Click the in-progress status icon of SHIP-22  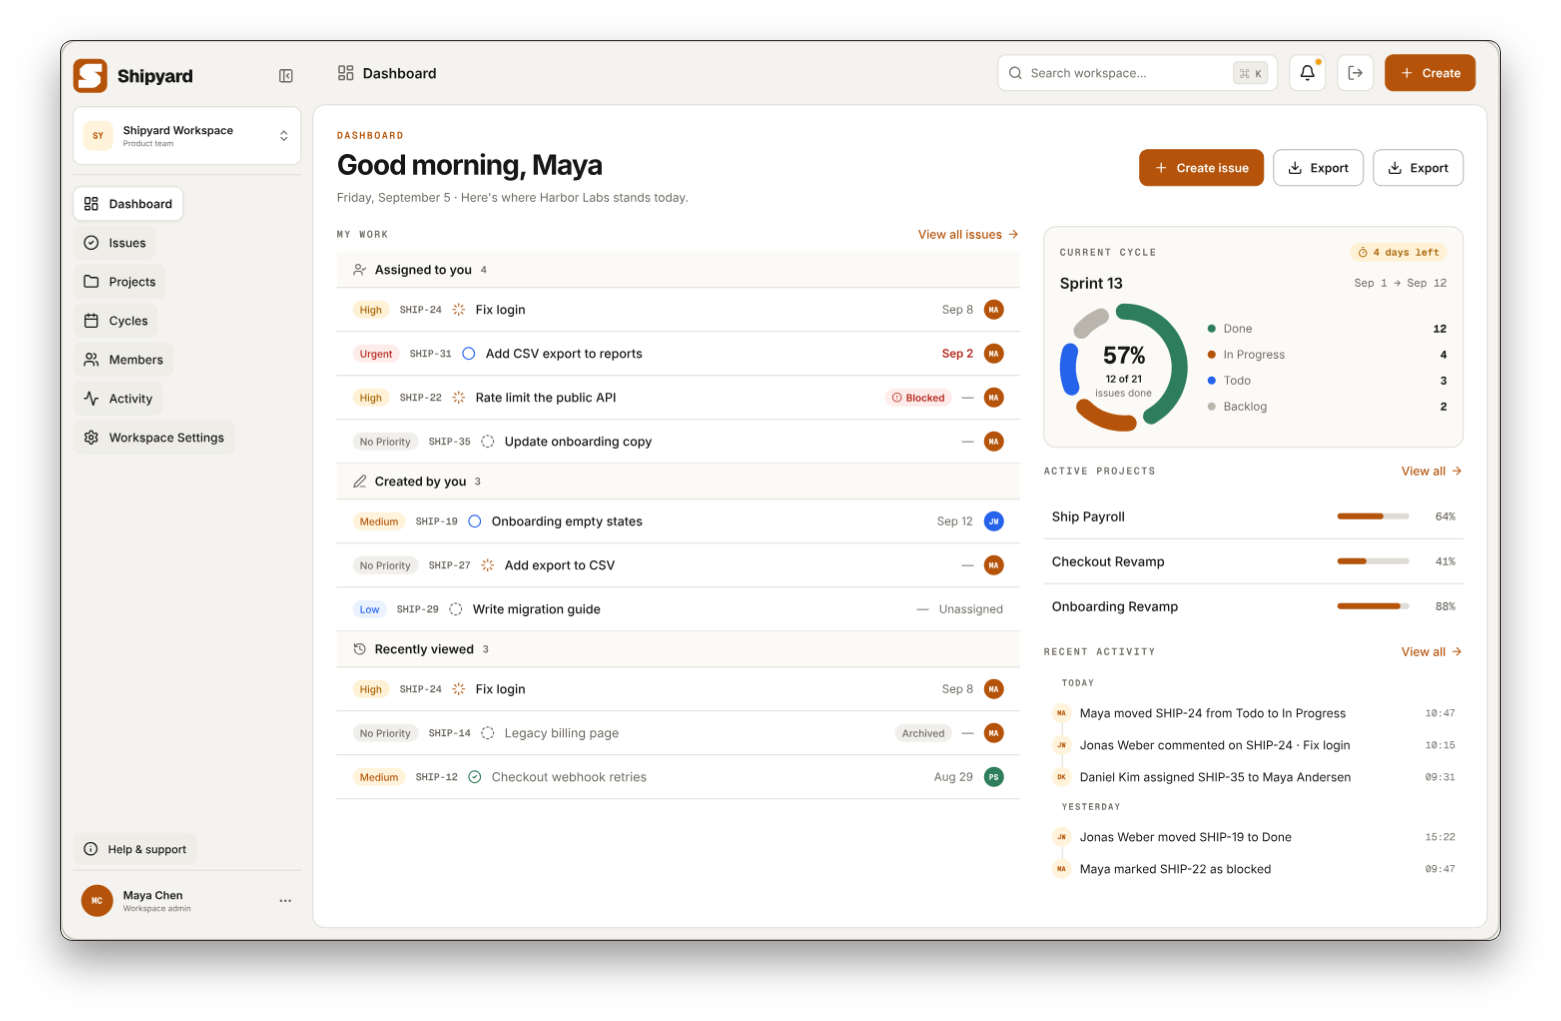click(x=458, y=398)
